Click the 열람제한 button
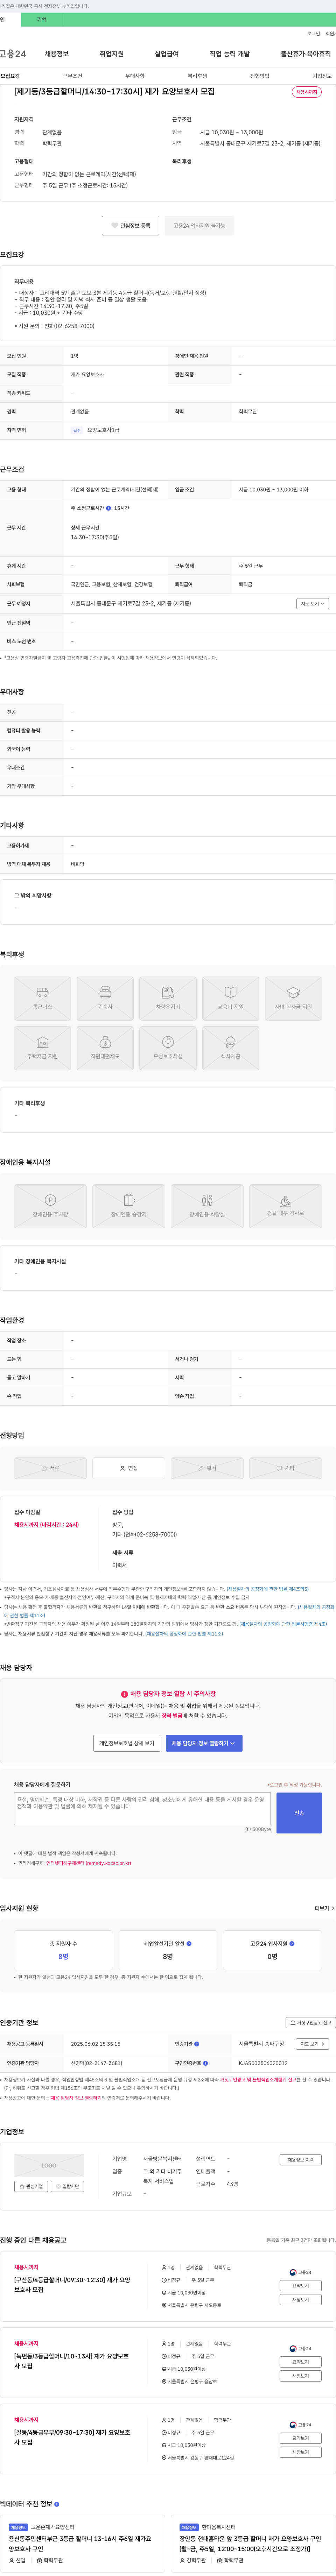 pyautogui.click(x=68, y=2186)
